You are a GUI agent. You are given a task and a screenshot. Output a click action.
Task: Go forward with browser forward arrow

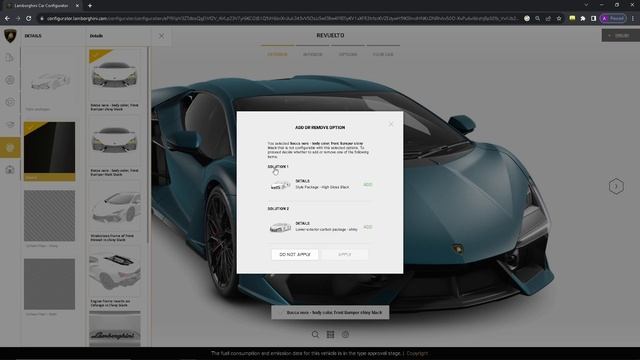(18, 18)
